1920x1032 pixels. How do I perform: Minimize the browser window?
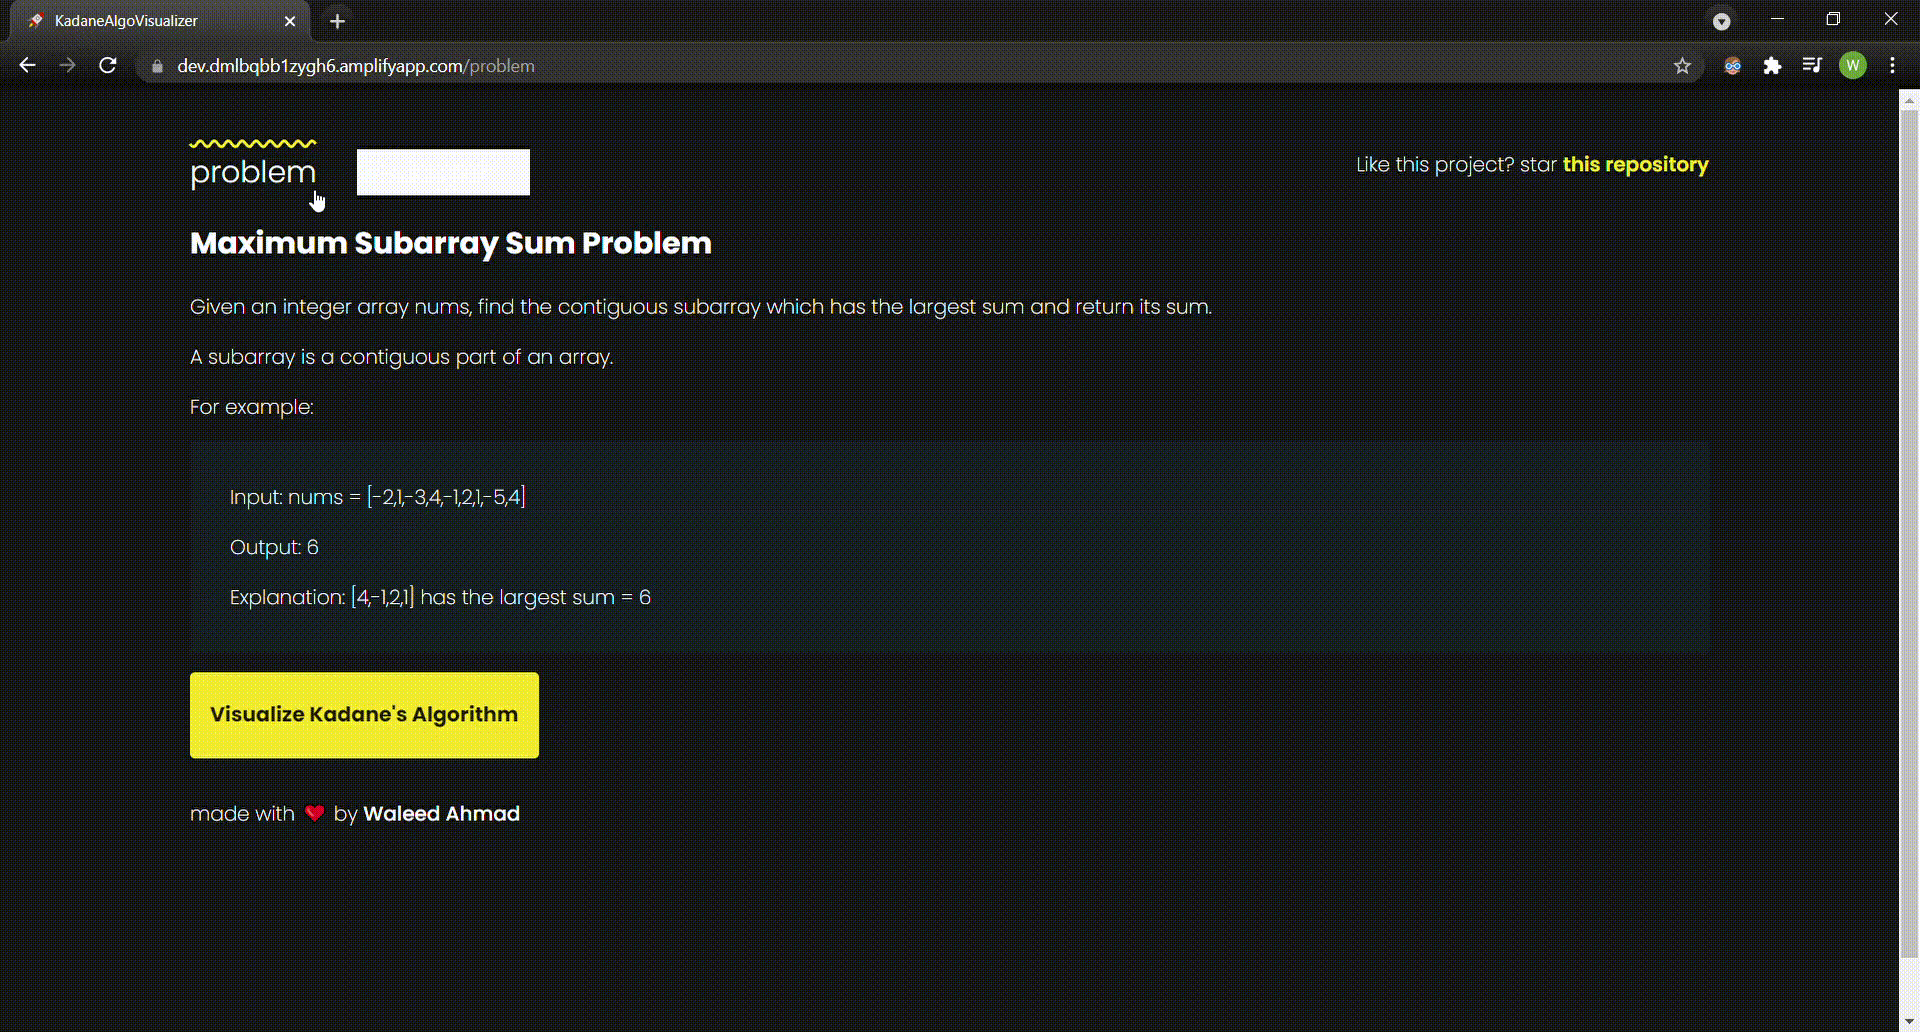coord(1777,19)
